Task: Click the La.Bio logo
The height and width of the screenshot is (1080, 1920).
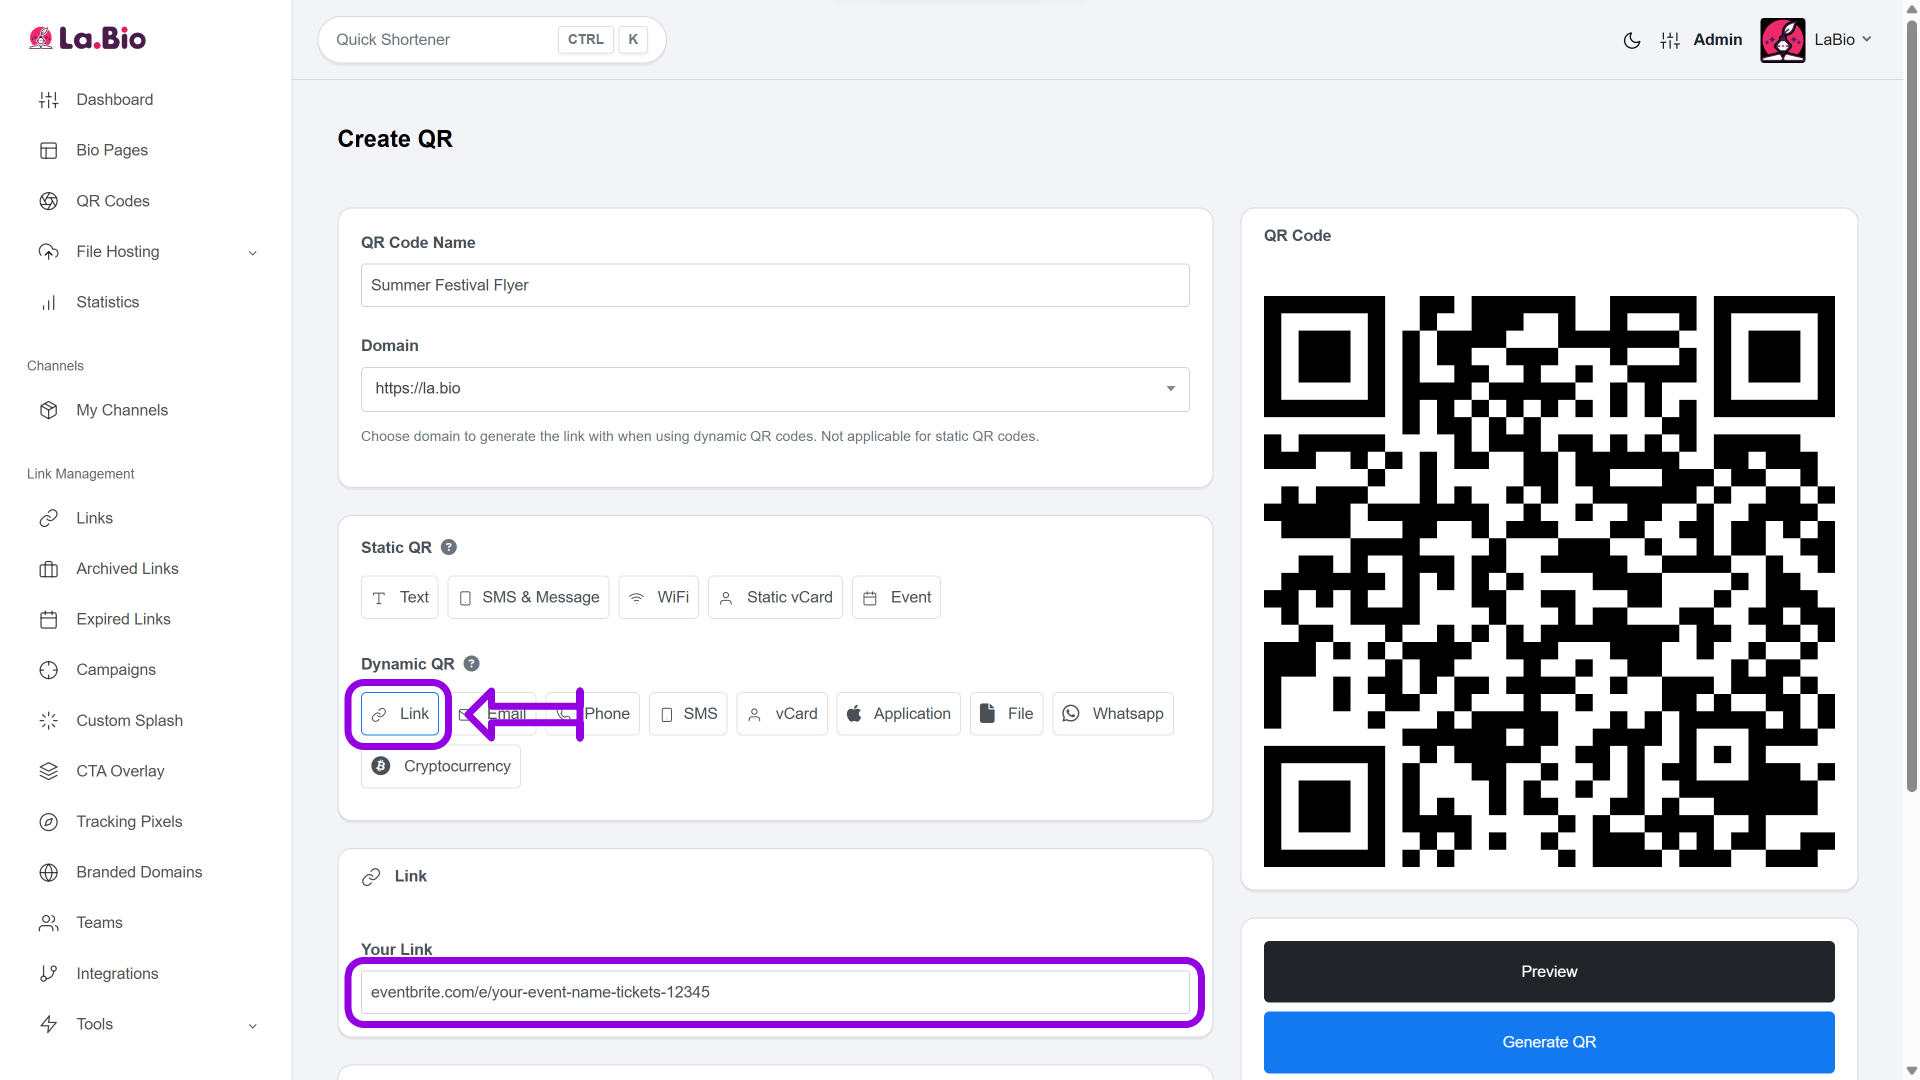Action: 88,38
